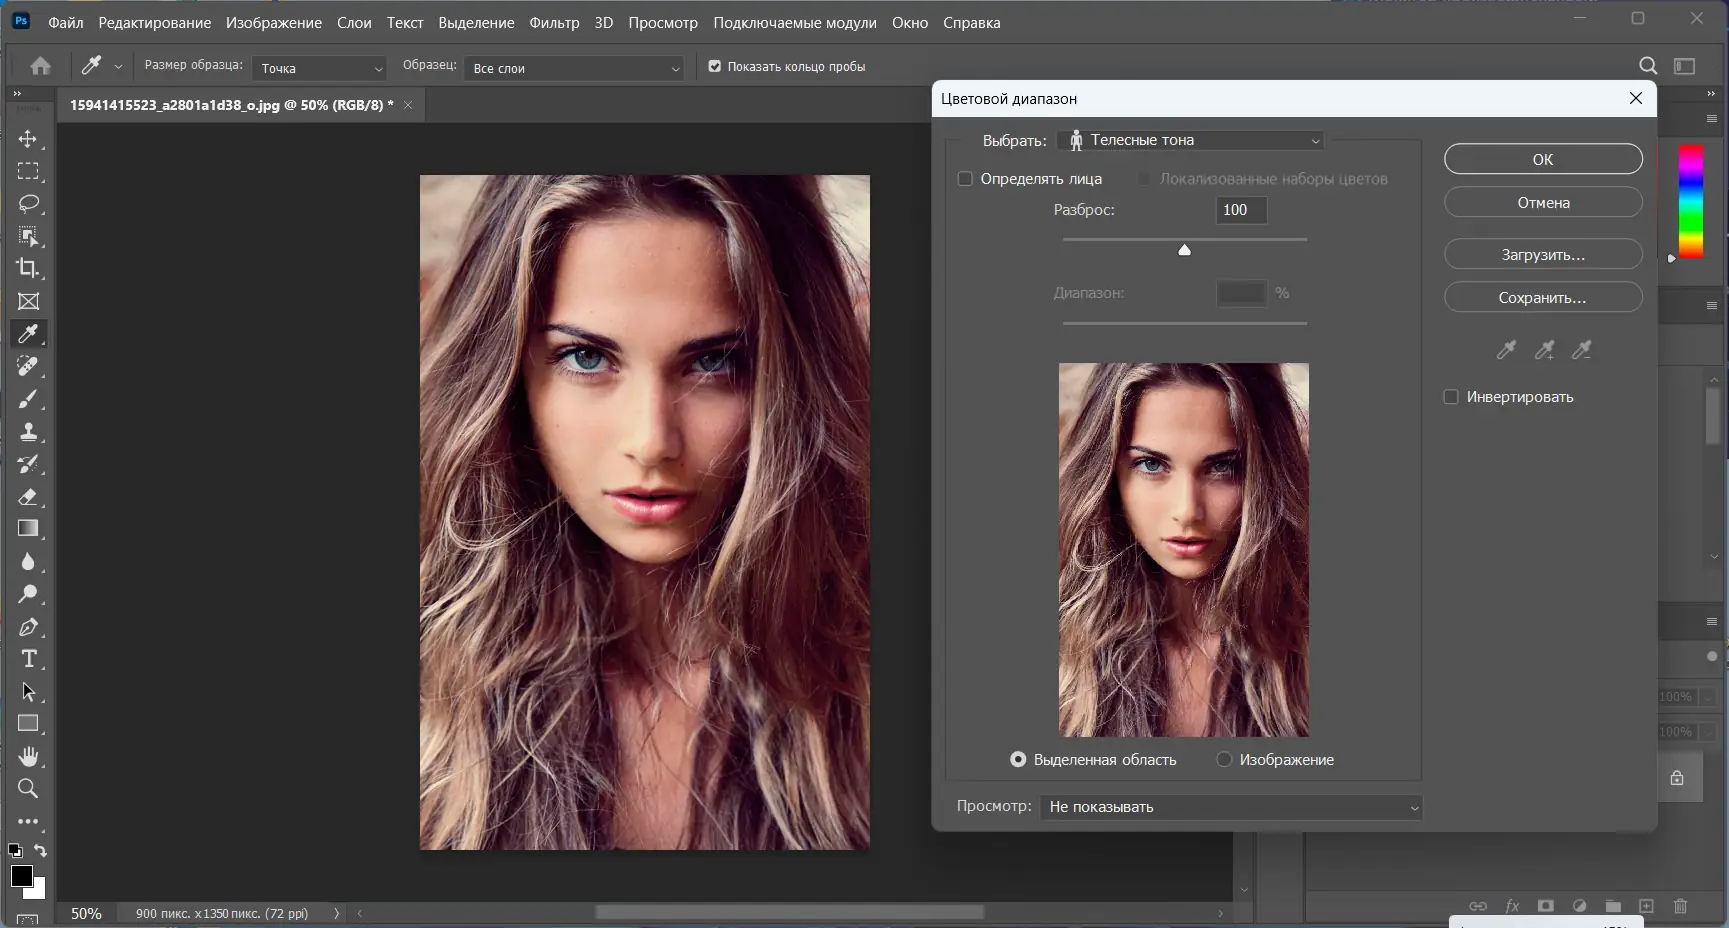
Task: Select the Clone Stamp tool
Action: coord(28,432)
